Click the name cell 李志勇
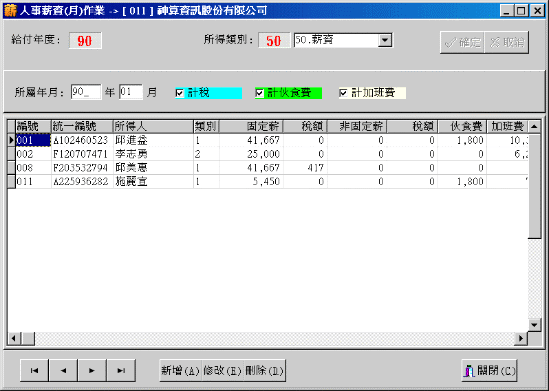 153,154
